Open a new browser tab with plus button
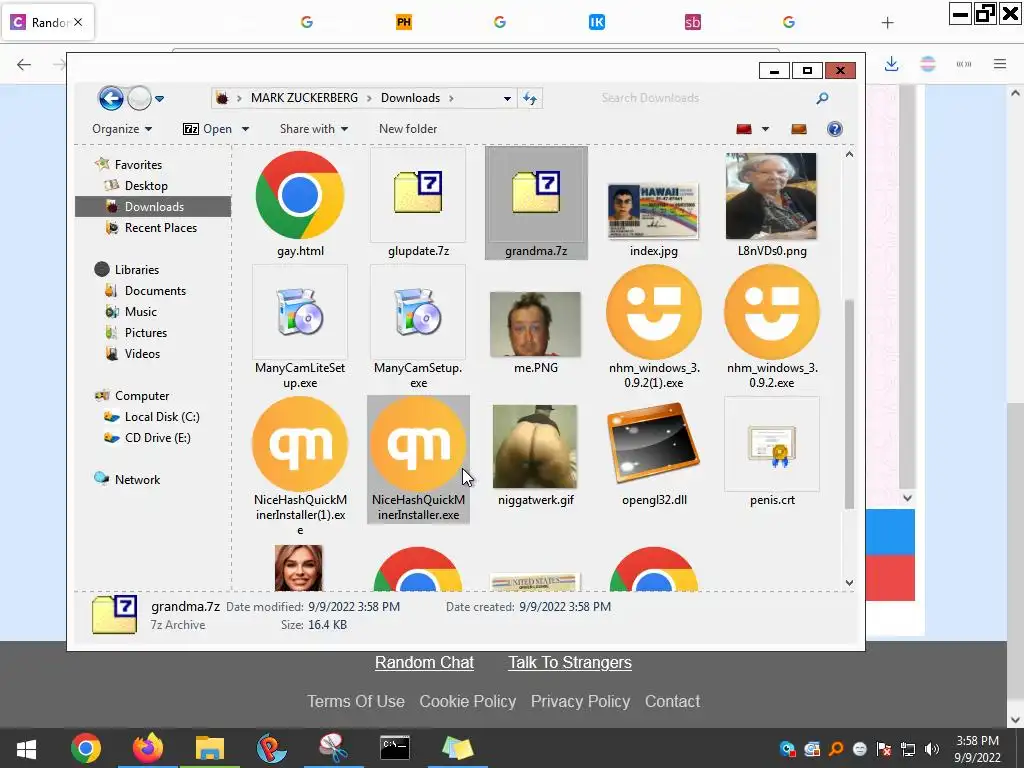 [x=887, y=23]
